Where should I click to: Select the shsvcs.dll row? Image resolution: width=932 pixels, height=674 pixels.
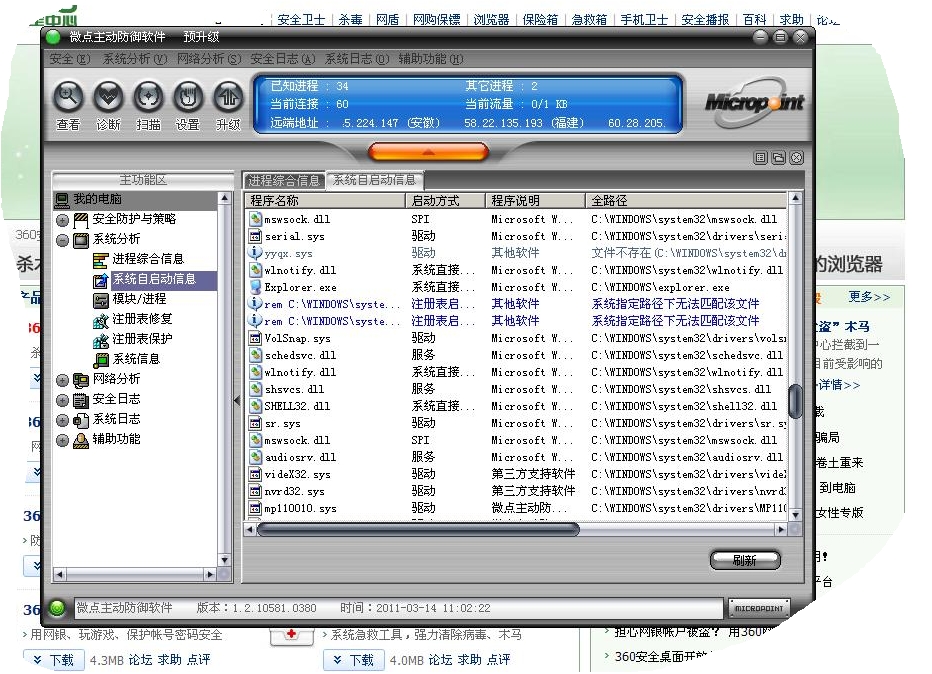coord(516,389)
